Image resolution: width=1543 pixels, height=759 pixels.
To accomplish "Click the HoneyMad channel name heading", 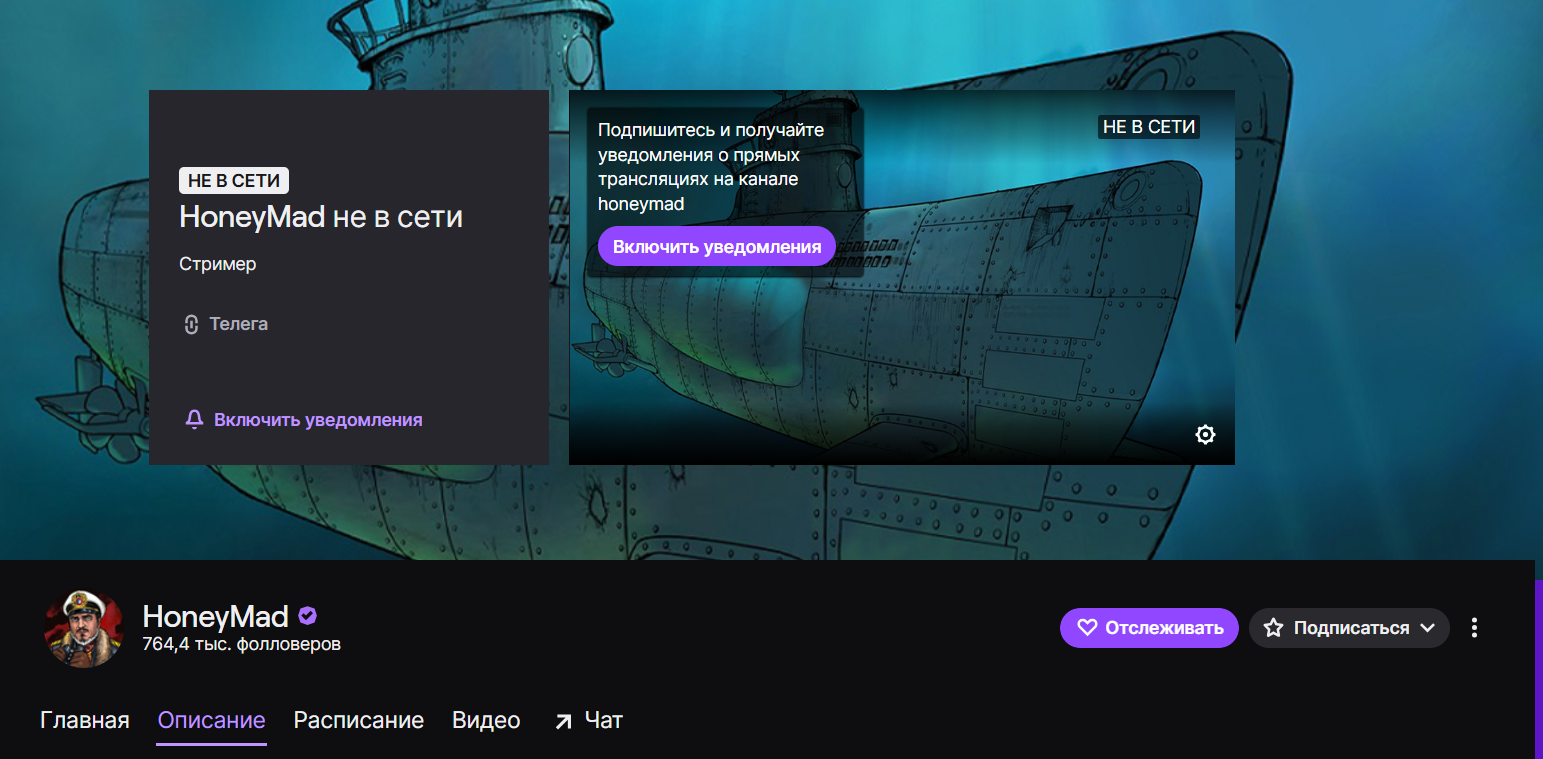I will [216, 616].
